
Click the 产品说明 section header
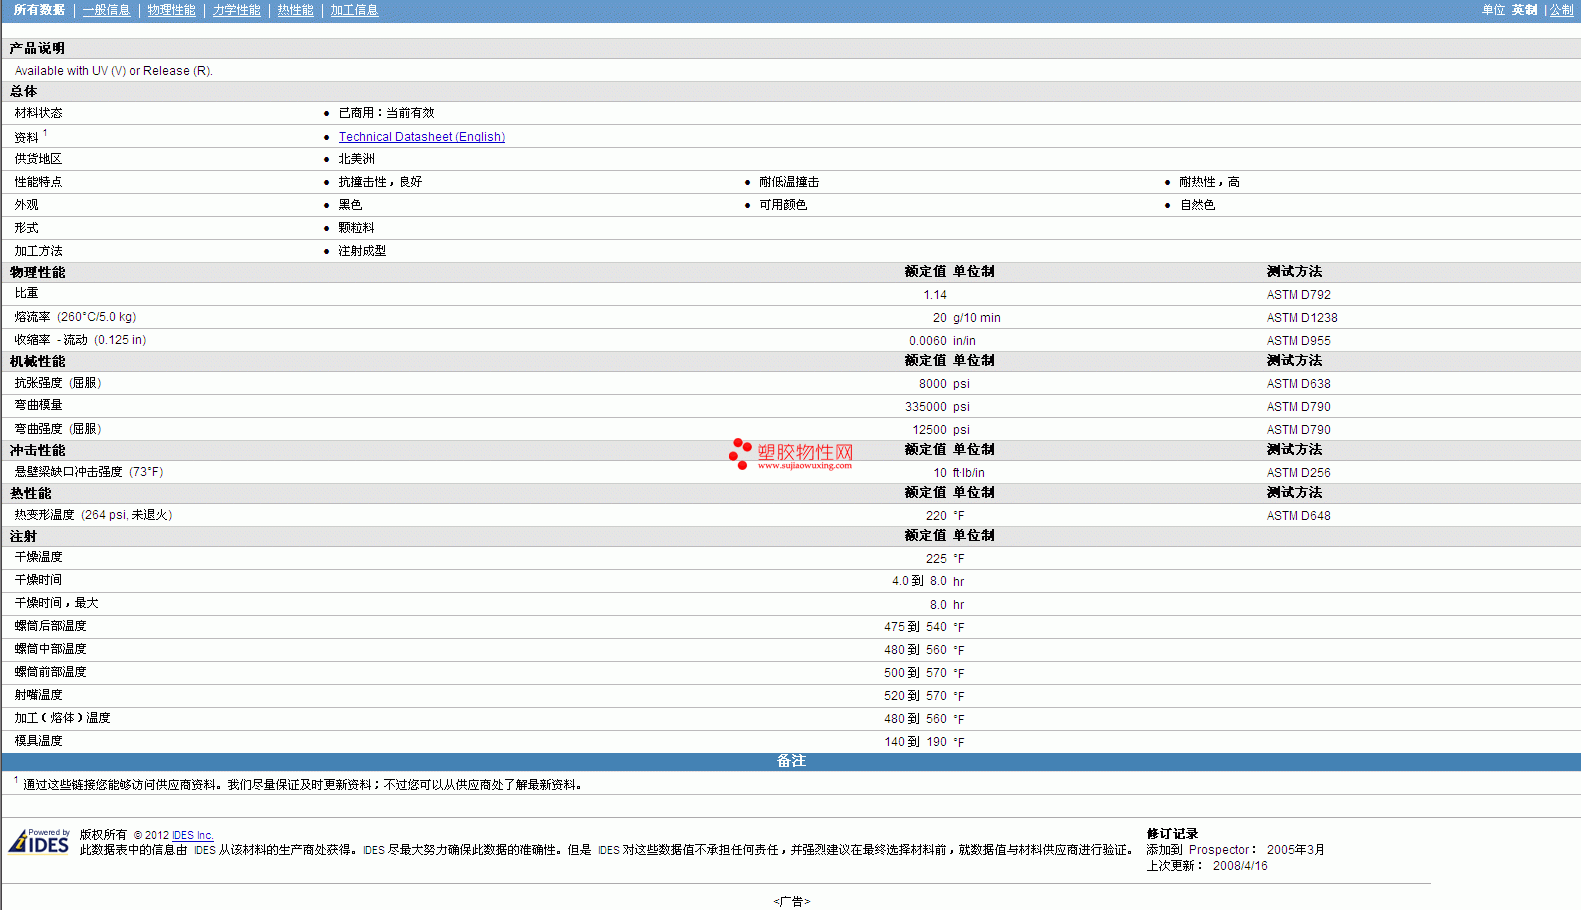(37, 48)
